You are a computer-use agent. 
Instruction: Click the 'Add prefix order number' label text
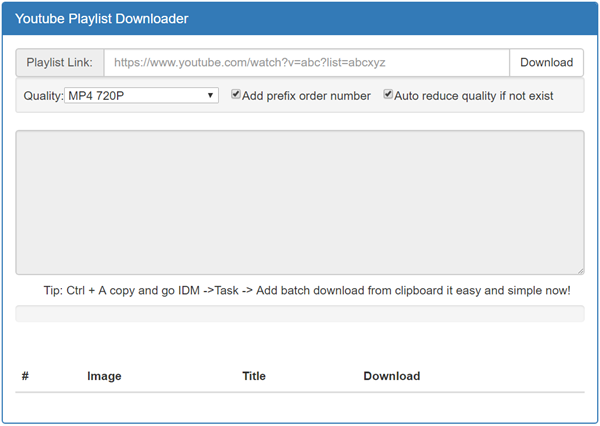point(307,96)
